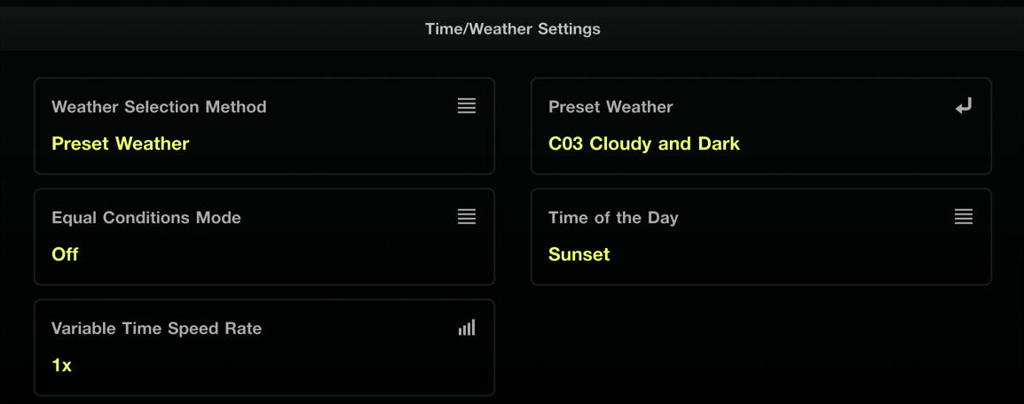Select the Variable Time Speed Rate setting card
The width and height of the screenshot is (1024, 404).
(x=264, y=347)
